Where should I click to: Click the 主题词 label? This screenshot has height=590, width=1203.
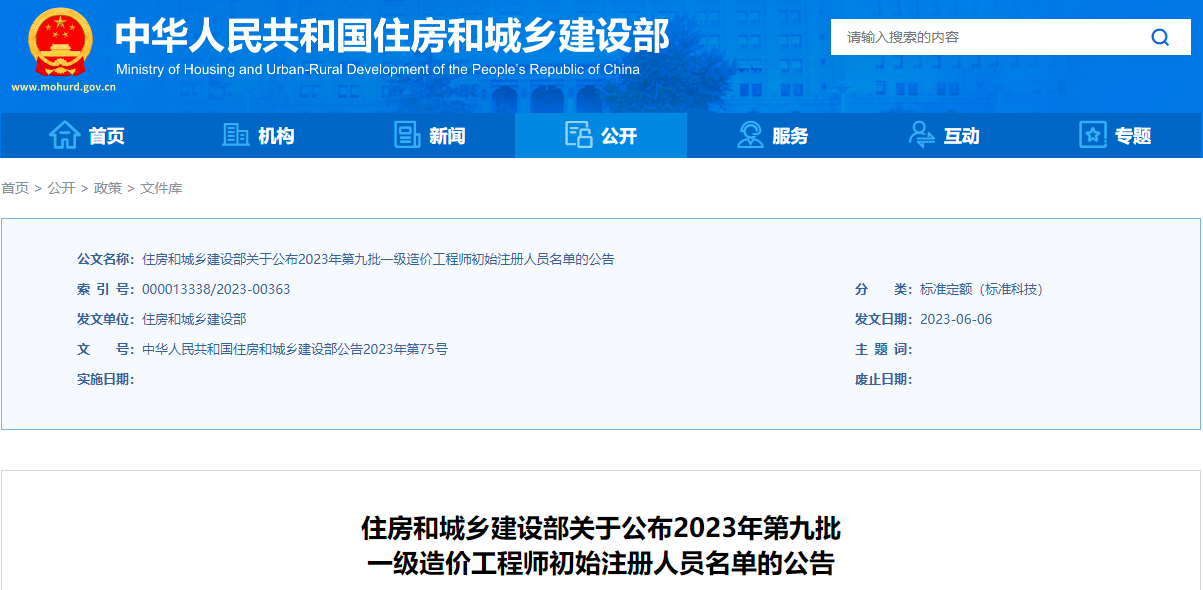click(884, 349)
